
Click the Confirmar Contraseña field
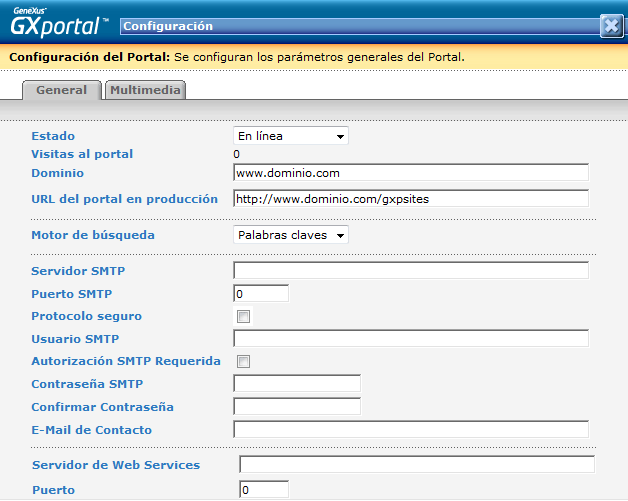point(296,407)
